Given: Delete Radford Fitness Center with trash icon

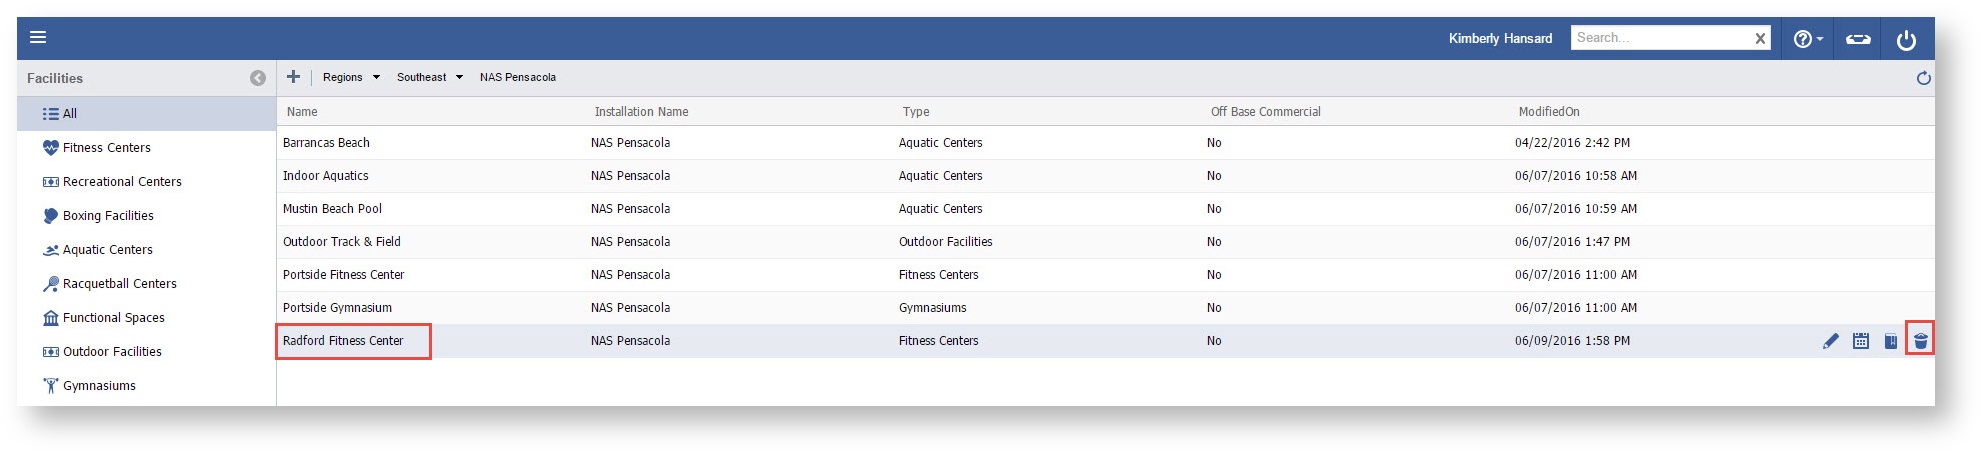Looking at the screenshot, I should (1920, 341).
